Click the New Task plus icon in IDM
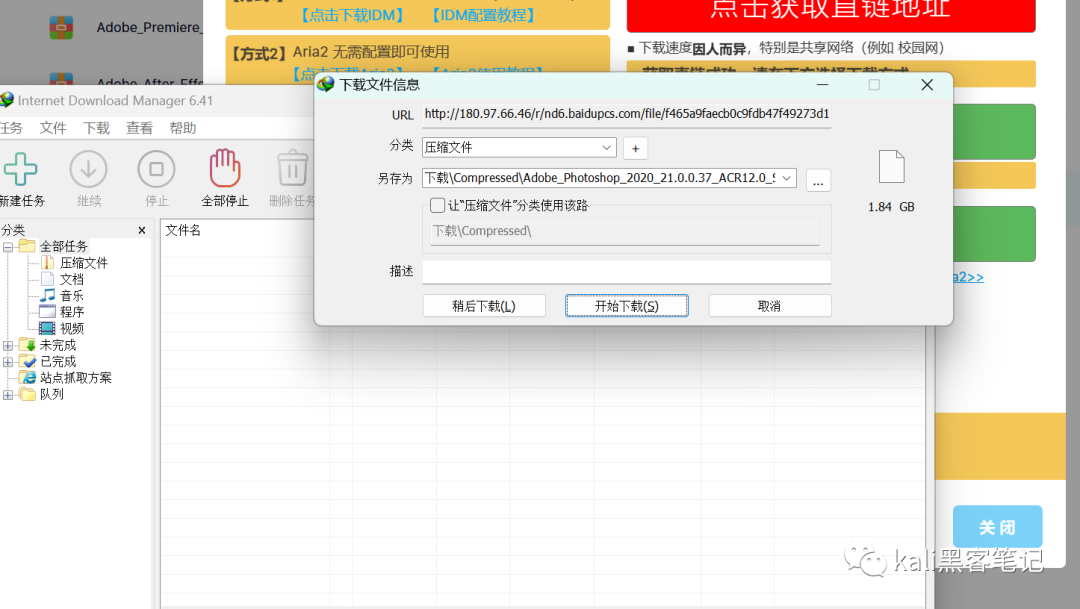The image size is (1080, 609). tap(20, 169)
